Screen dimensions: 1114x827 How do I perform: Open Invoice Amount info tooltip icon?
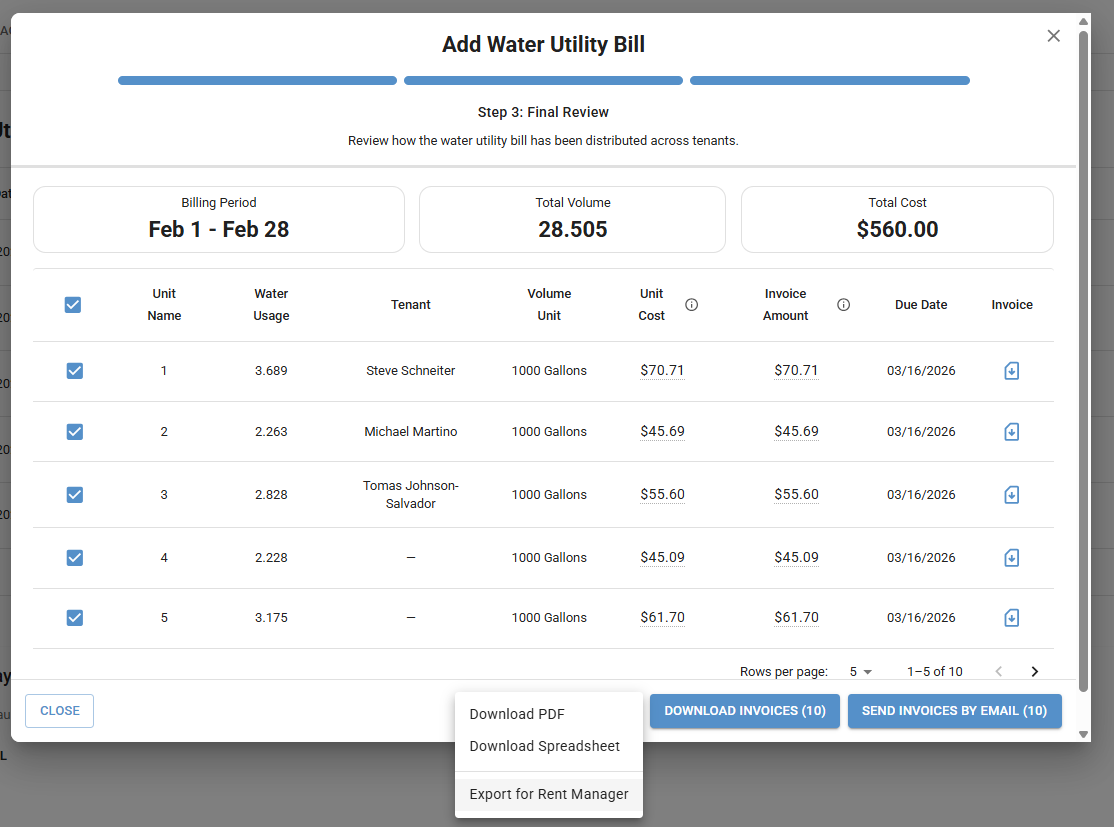coord(843,305)
